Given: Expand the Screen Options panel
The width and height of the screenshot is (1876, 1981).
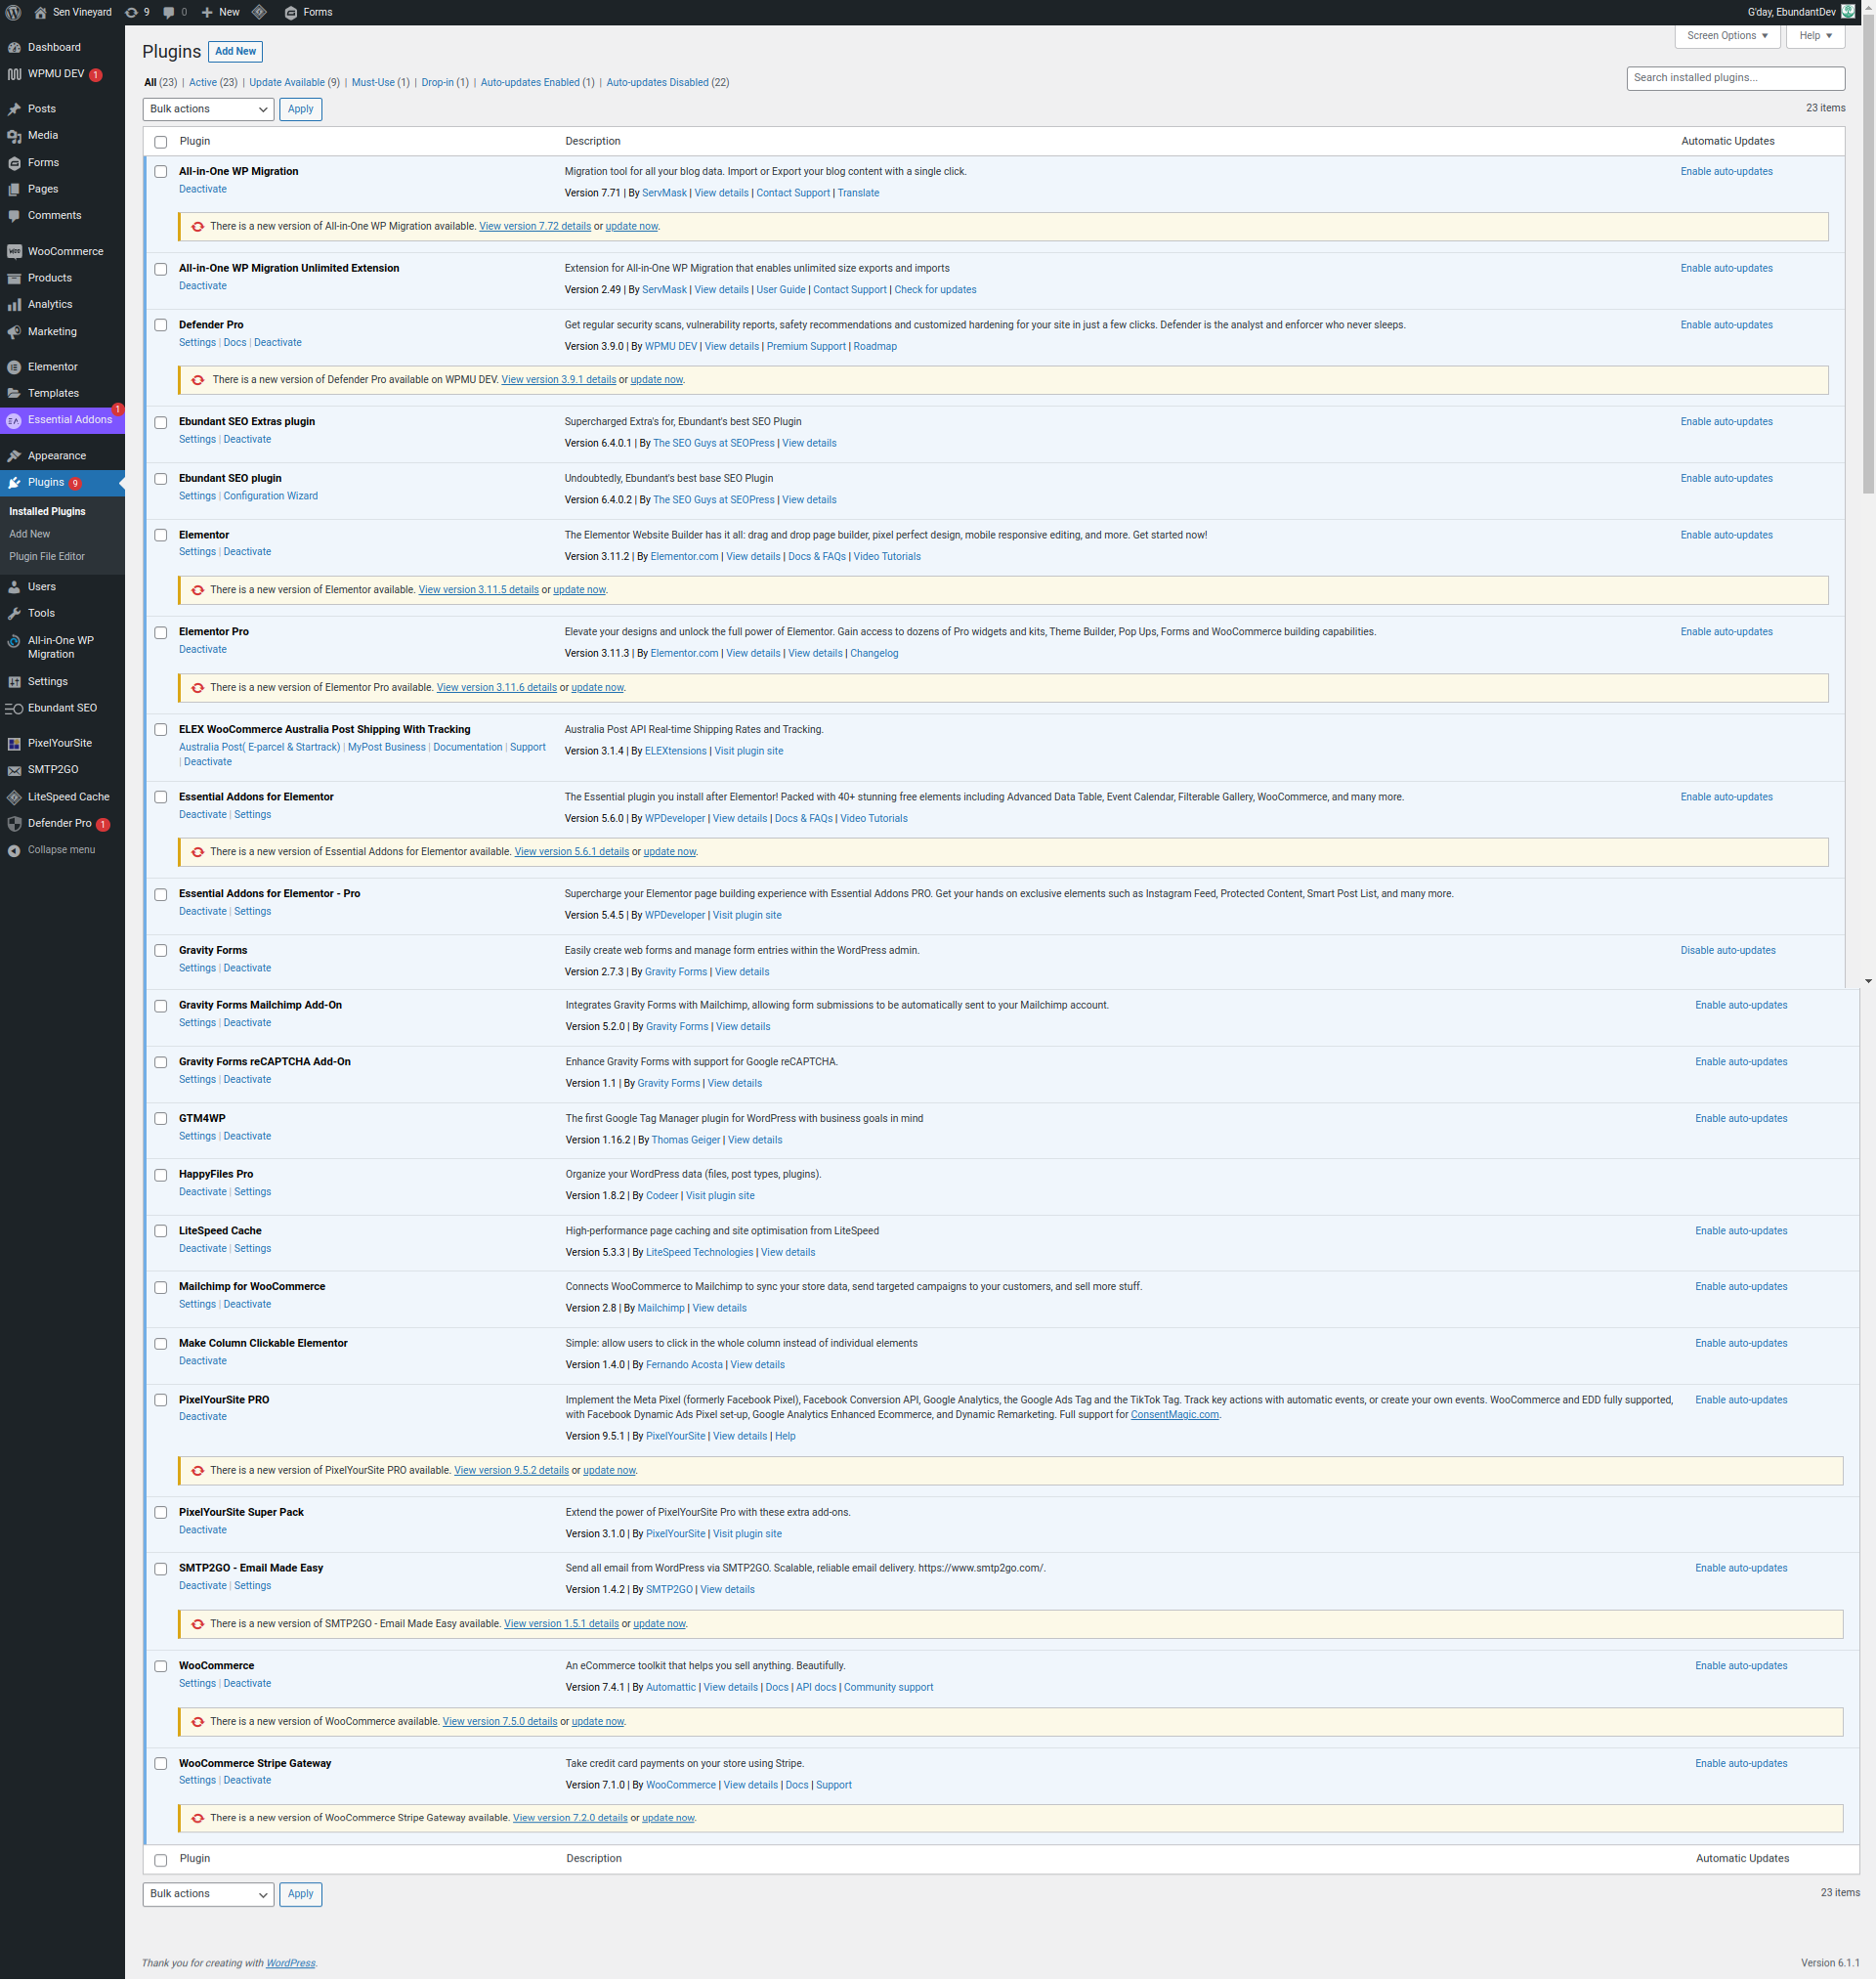Looking at the screenshot, I should (x=1726, y=36).
